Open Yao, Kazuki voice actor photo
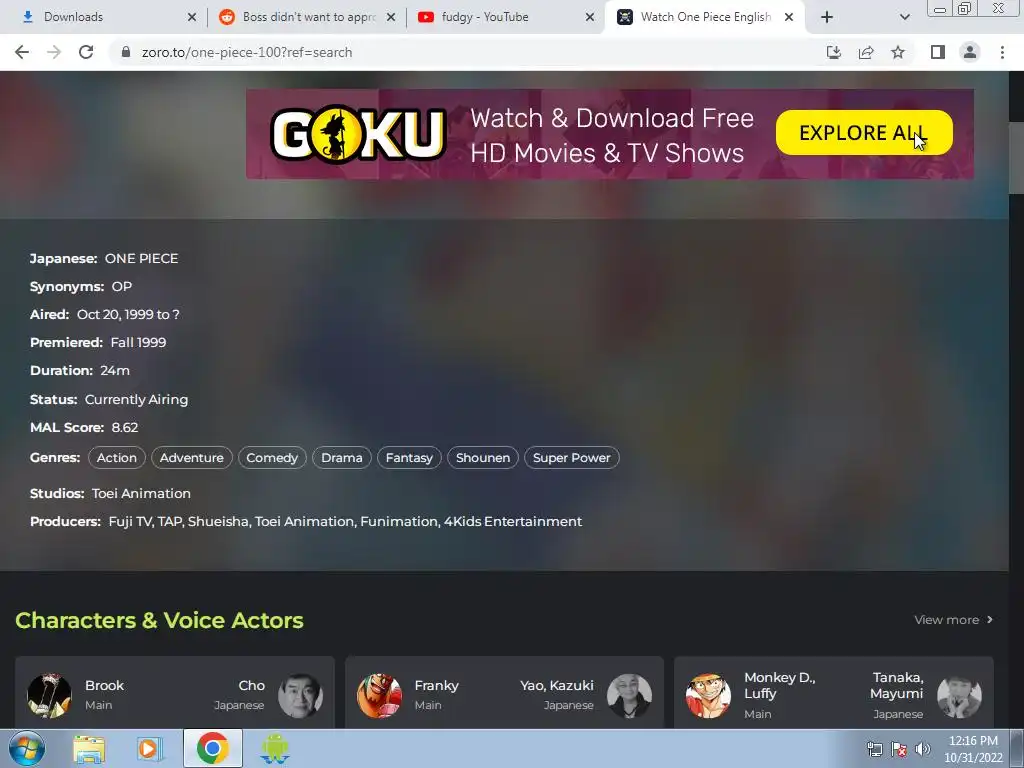The width and height of the screenshot is (1024, 768). pyautogui.click(x=630, y=696)
